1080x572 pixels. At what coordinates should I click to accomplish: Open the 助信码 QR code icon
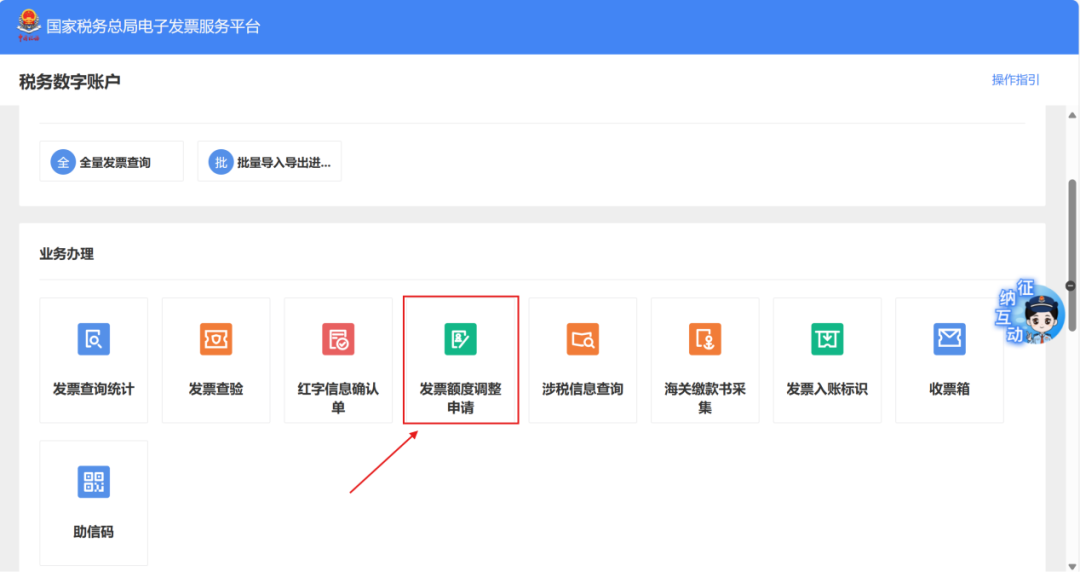coord(94,482)
